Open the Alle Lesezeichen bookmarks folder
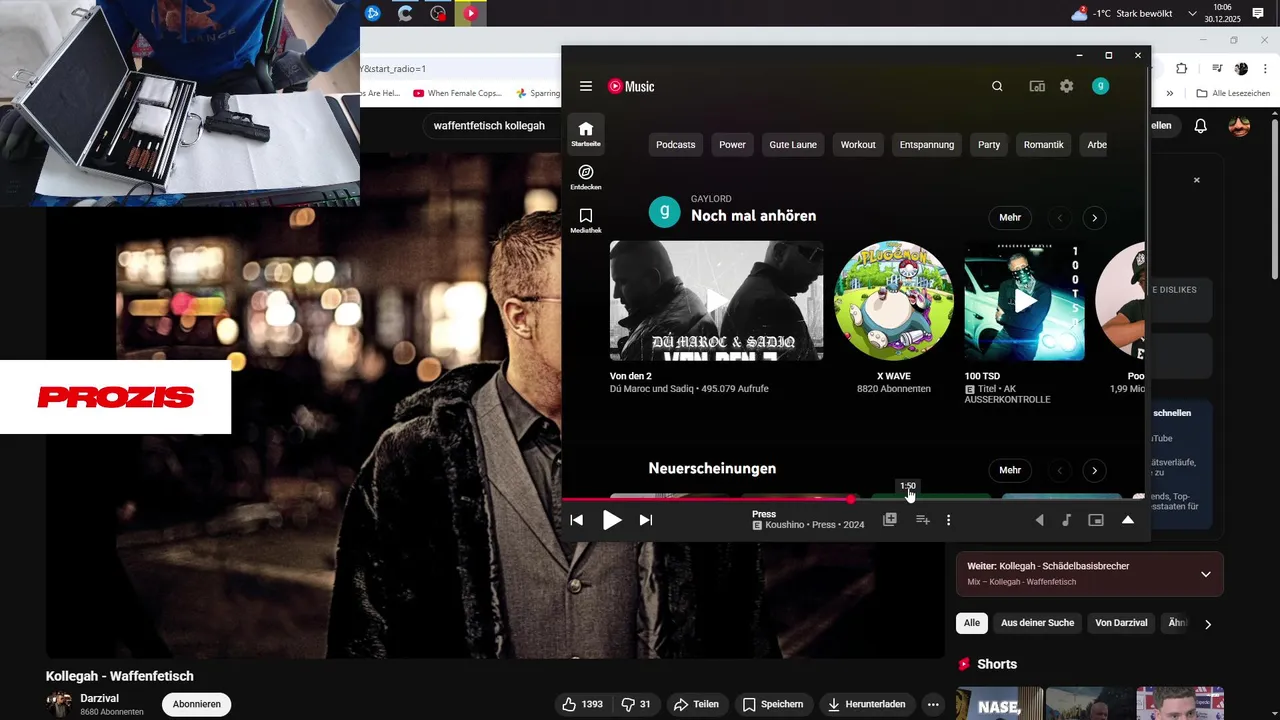 coord(1233,93)
